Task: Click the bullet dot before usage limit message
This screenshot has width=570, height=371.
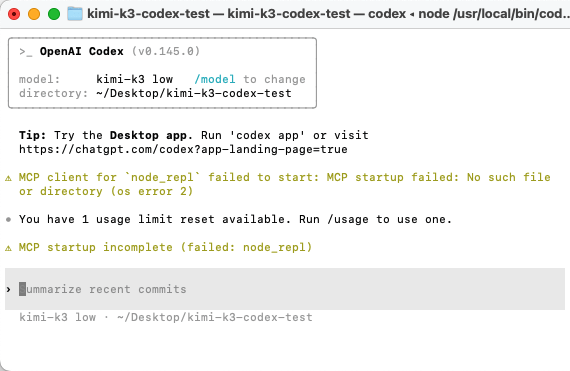Action: (x=8, y=219)
